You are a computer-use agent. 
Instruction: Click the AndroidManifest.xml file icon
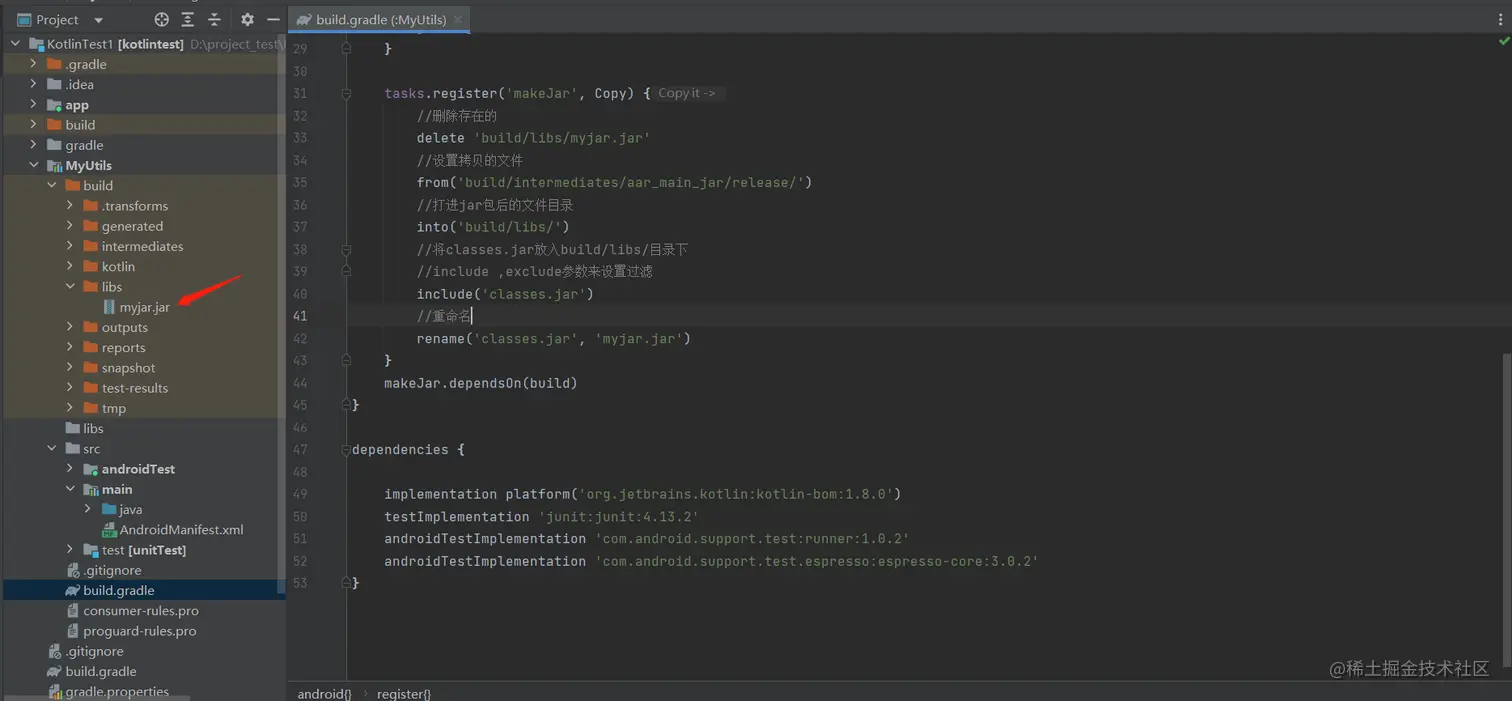coord(110,530)
